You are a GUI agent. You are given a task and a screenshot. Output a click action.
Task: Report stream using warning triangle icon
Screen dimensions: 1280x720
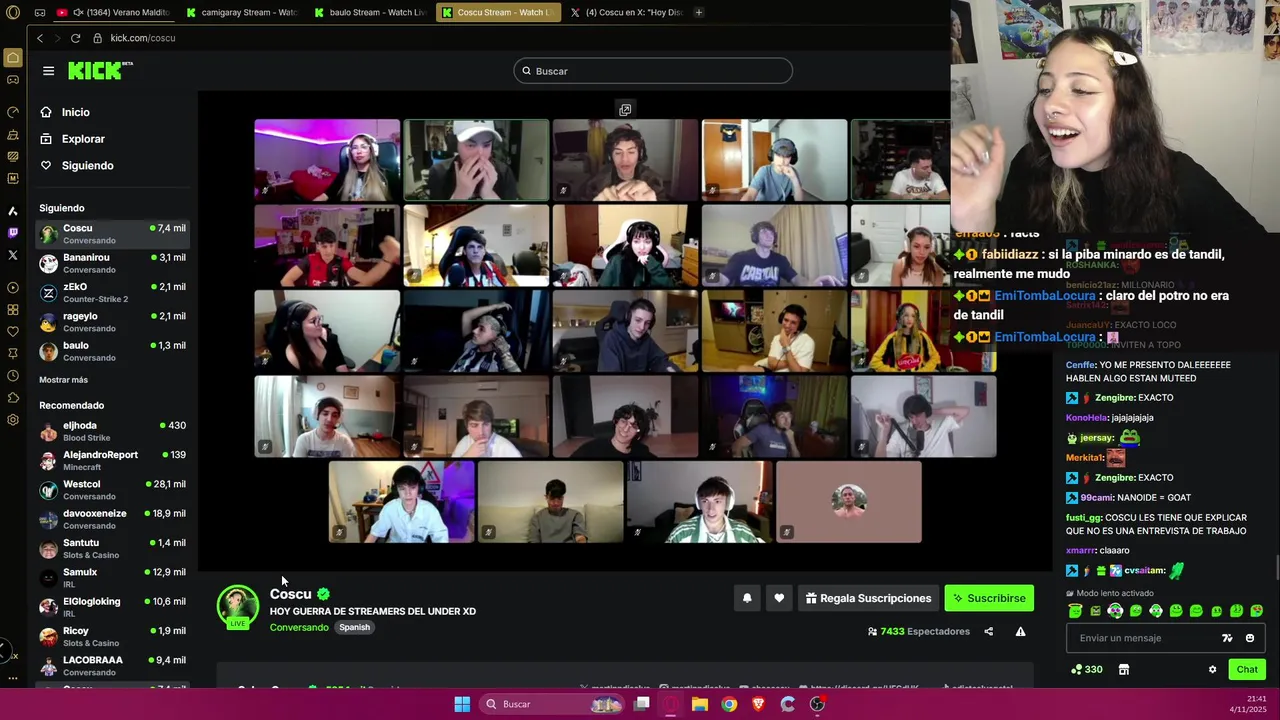pyautogui.click(x=1020, y=631)
